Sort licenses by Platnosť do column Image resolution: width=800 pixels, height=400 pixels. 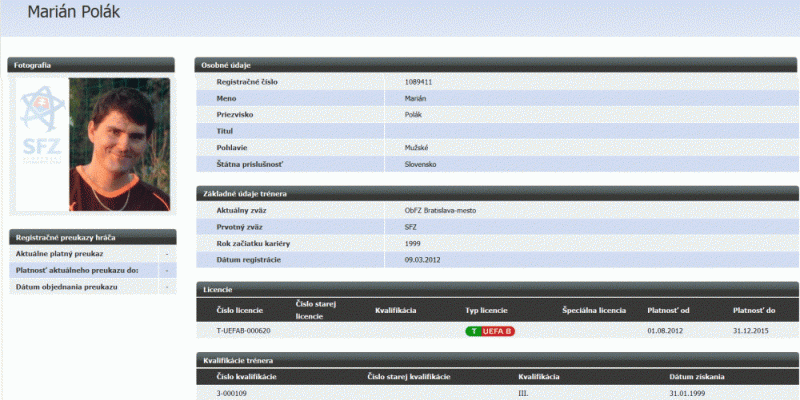pos(754,310)
